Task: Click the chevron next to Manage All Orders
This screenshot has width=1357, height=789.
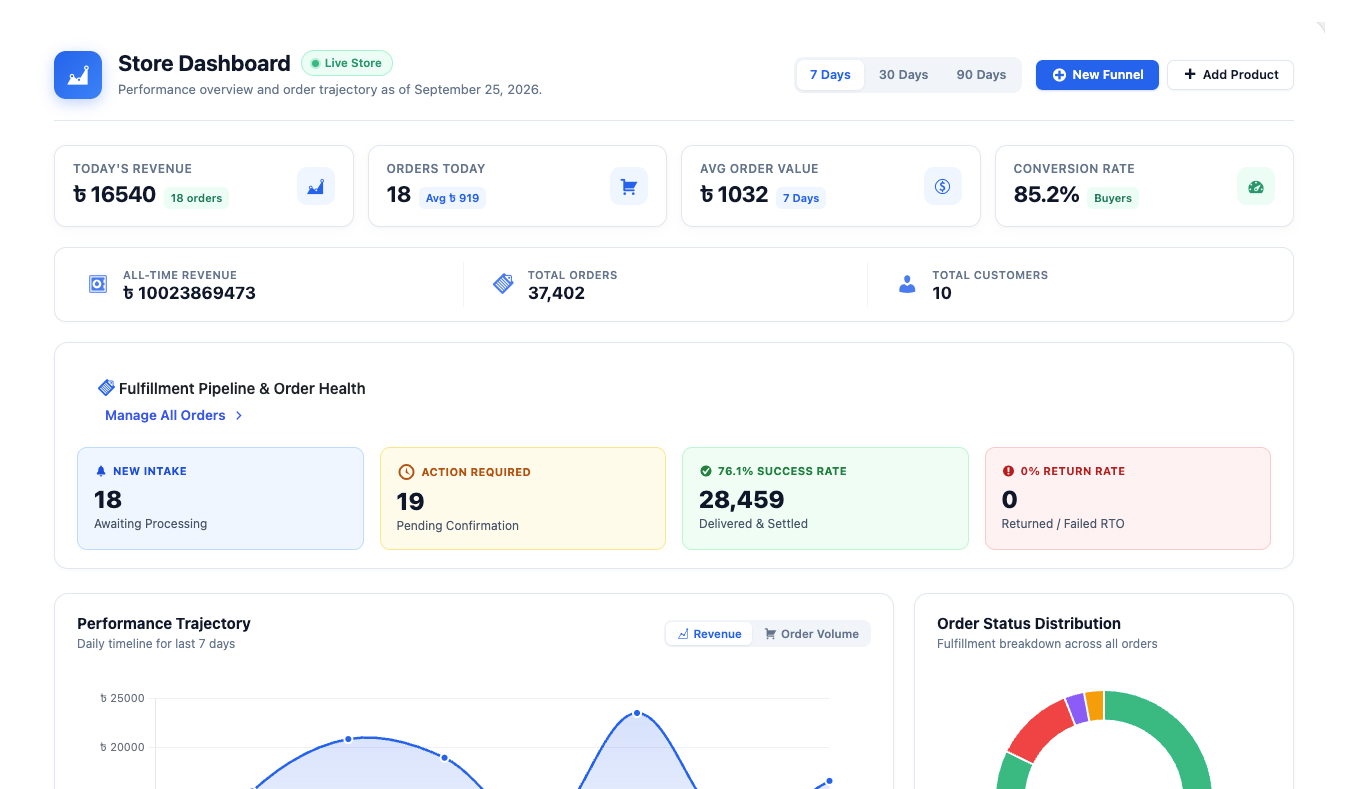Action: tap(239, 415)
